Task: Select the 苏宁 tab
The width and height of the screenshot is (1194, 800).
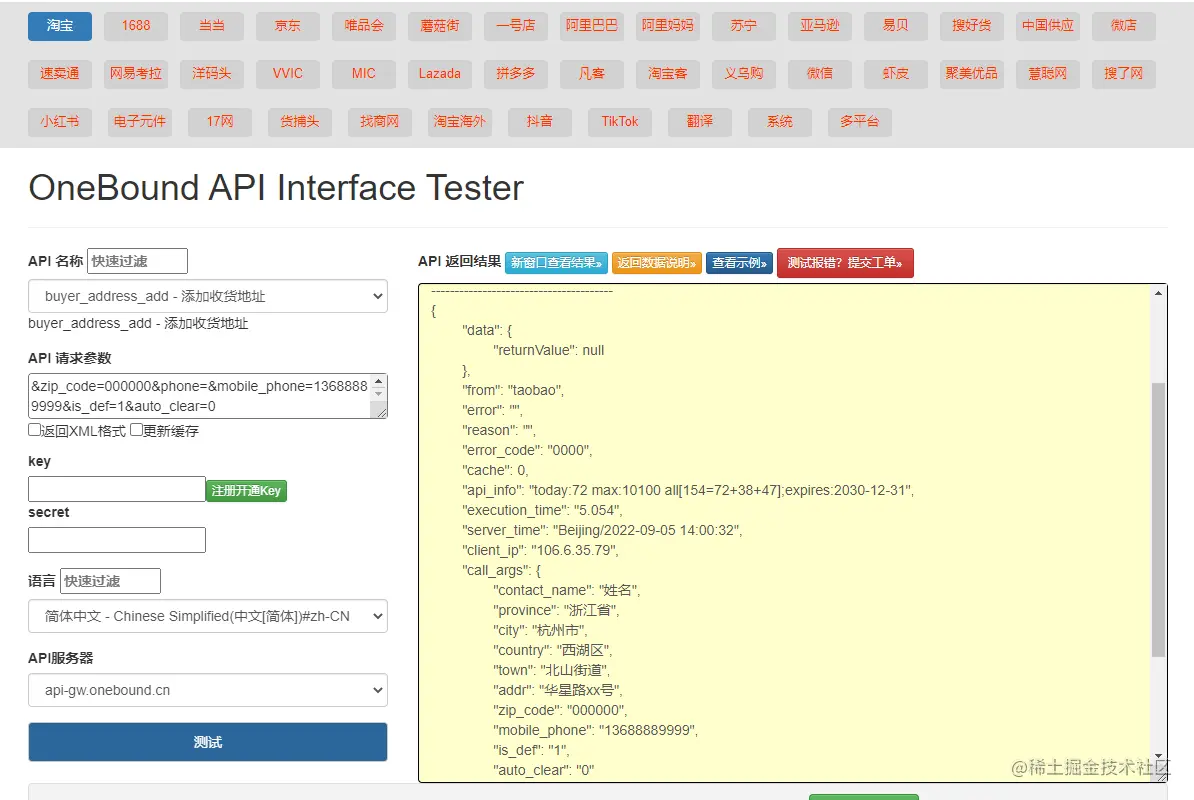Action: [x=744, y=26]
